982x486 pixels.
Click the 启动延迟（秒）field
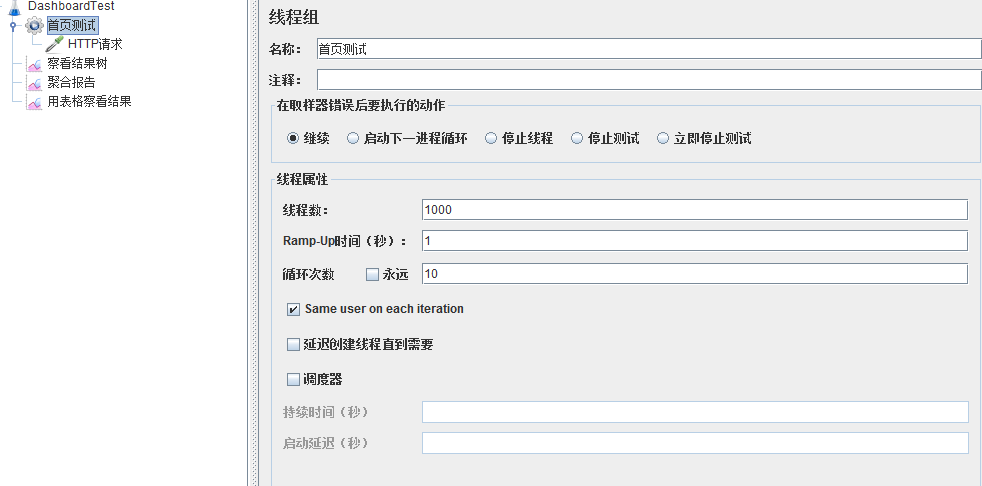695,443
